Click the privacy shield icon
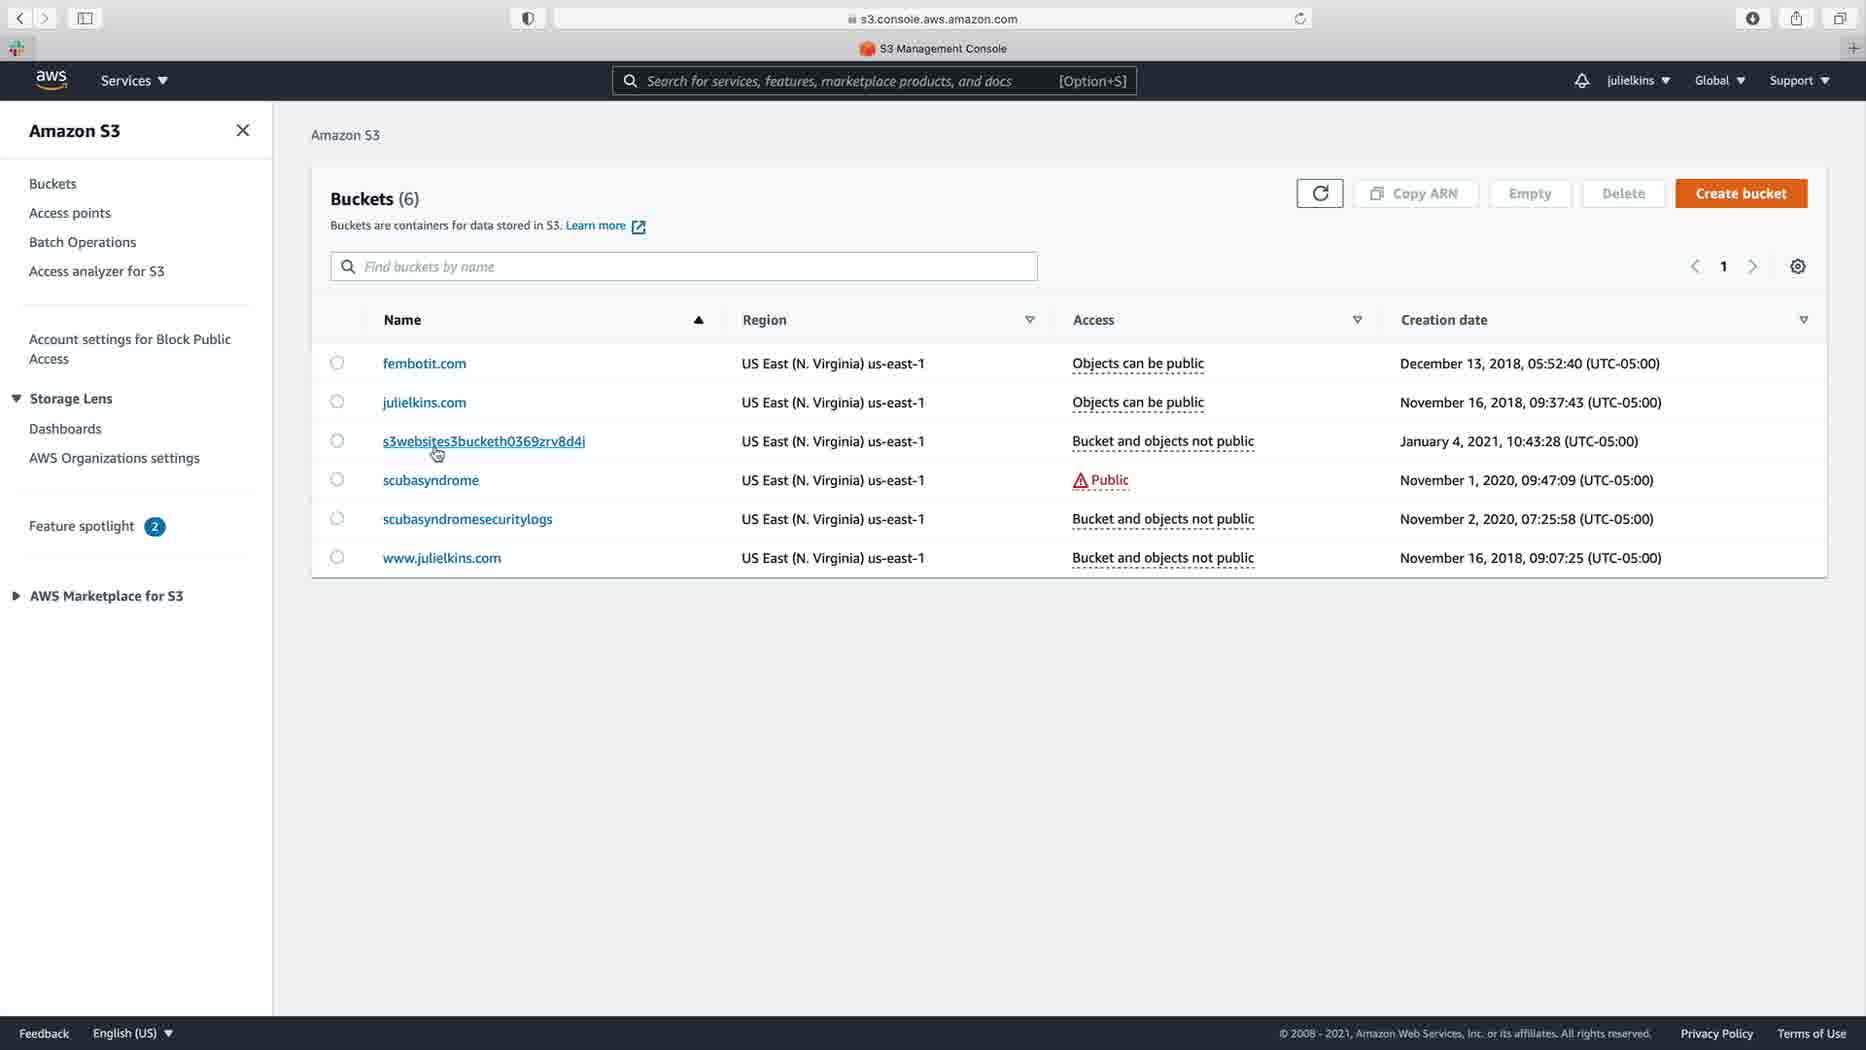The width and height of the screenshot is (1866, 1050). coord(528,18)
